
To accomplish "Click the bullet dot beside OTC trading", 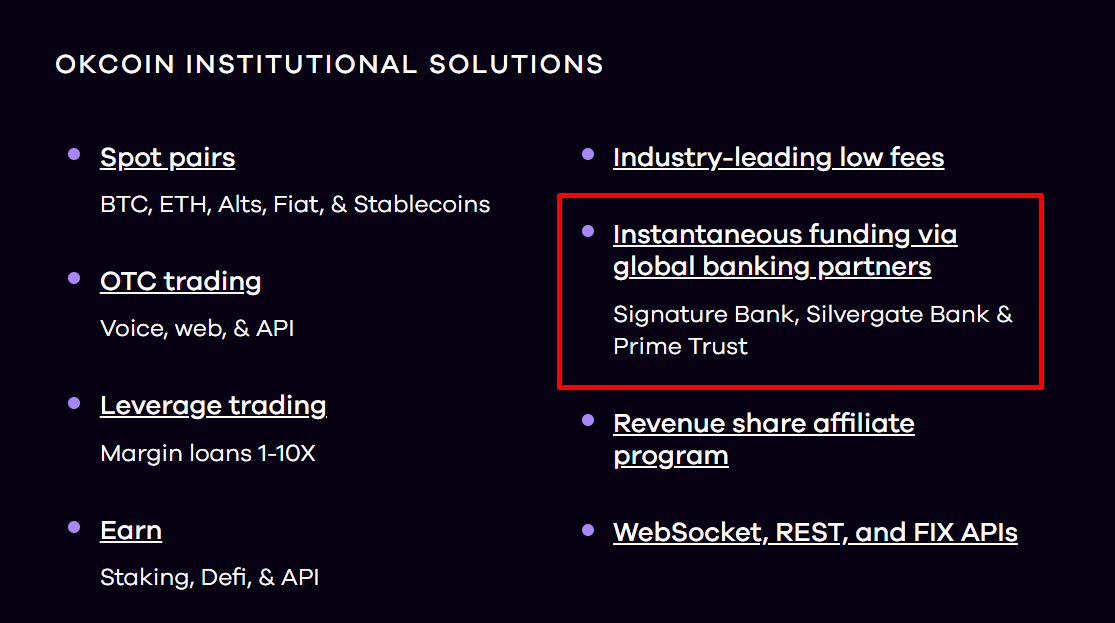I will click(74, 278).
